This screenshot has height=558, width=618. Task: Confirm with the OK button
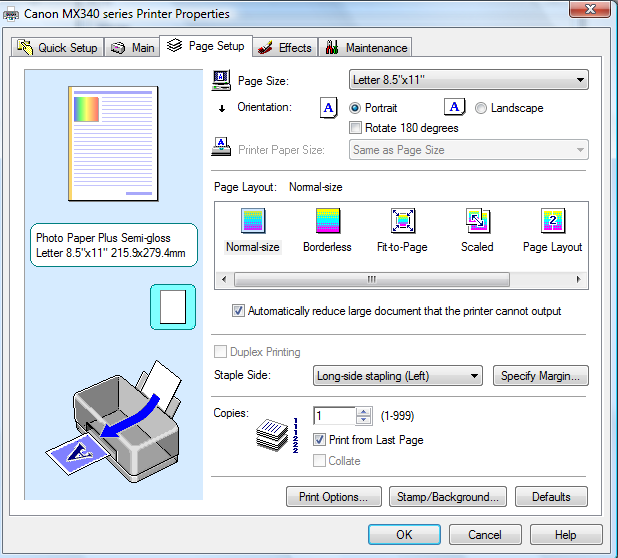click(404, 535)
